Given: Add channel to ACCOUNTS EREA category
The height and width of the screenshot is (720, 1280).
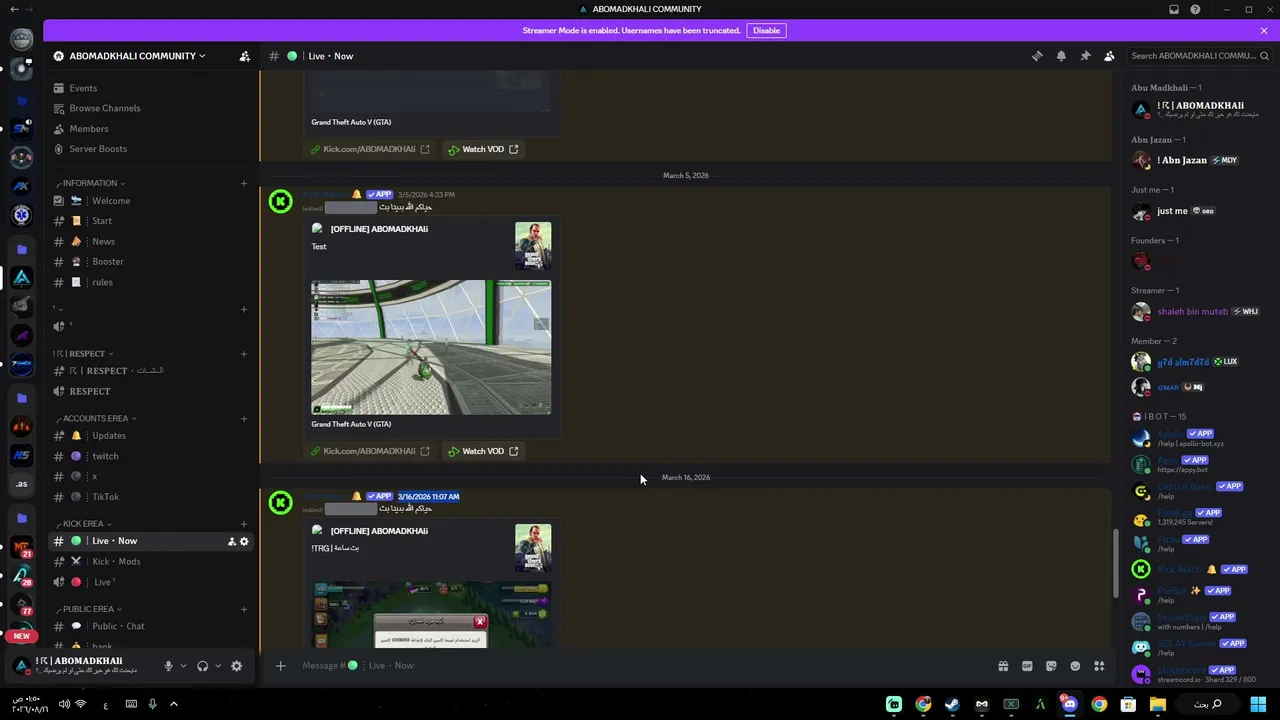Looking at the screenshot, I should (244, 418).
